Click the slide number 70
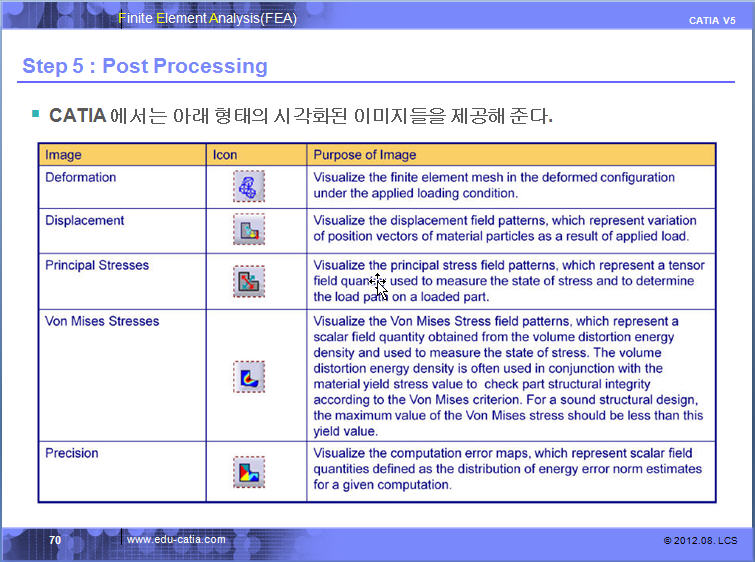755x562 pixels. point(56,540)
